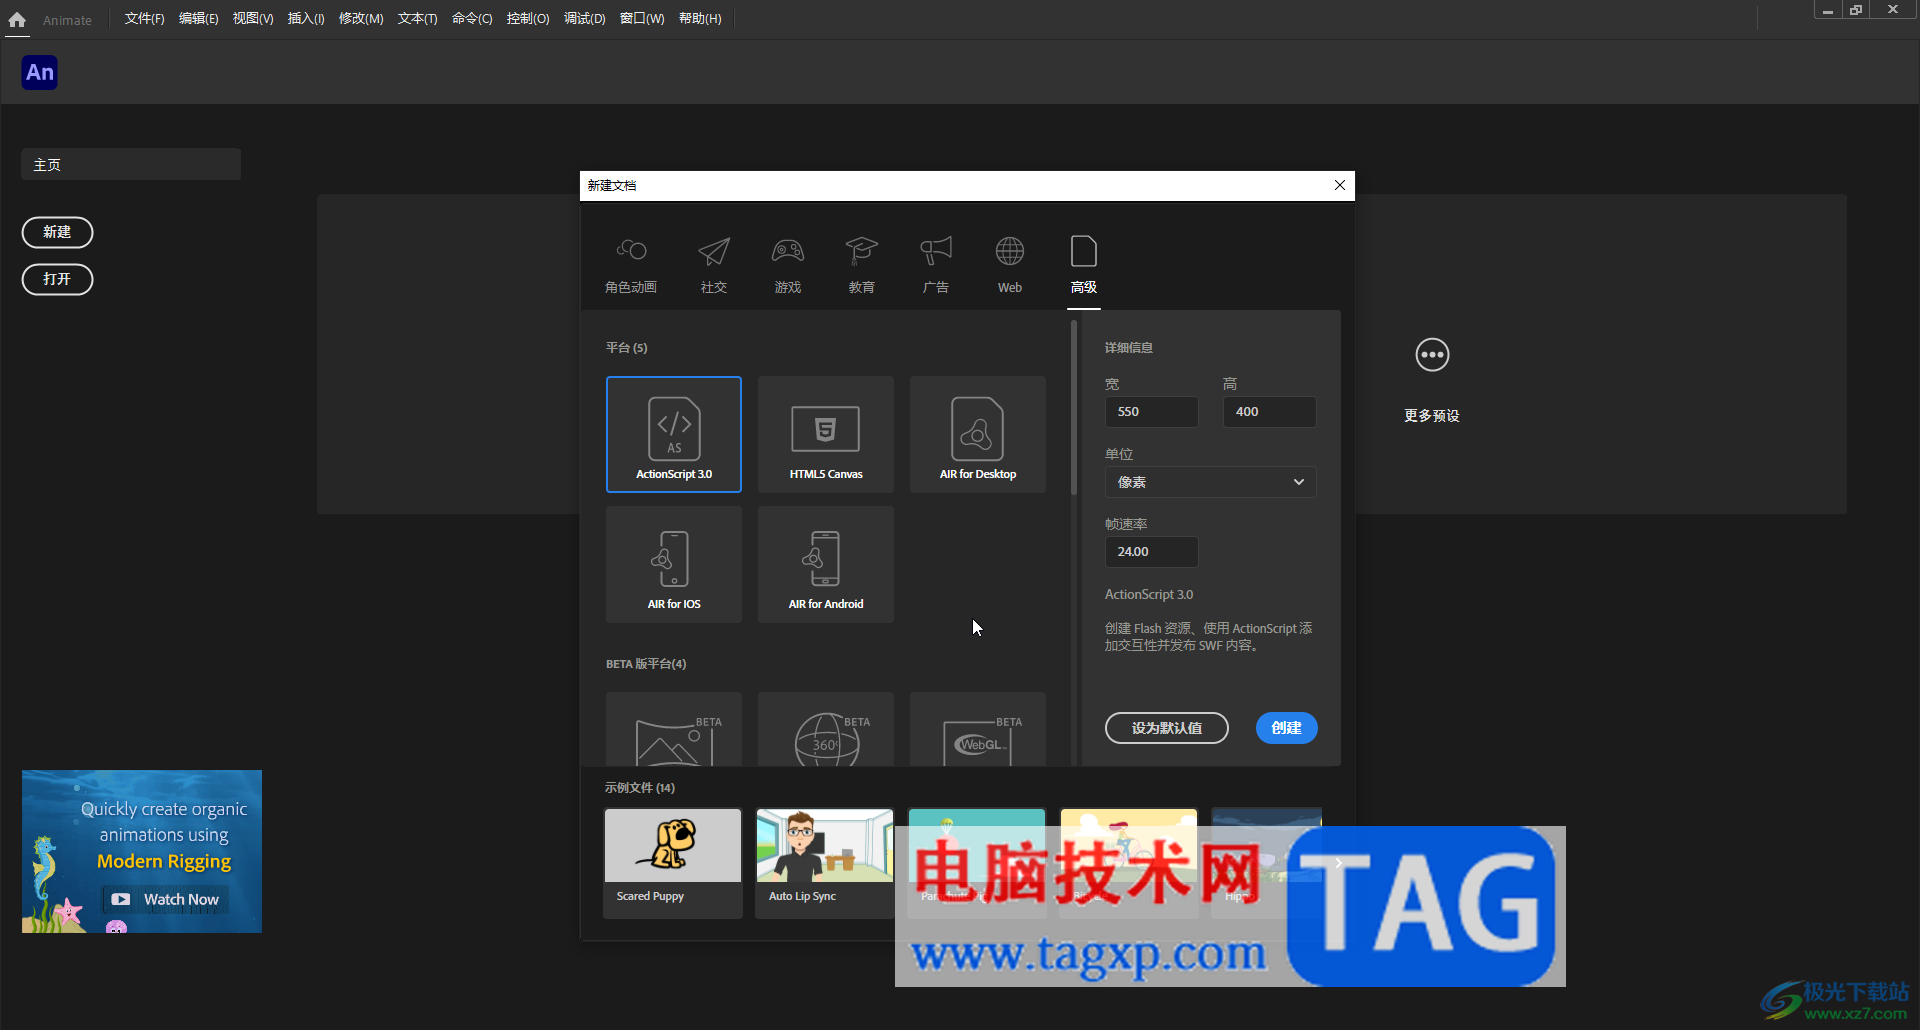1920x1030 pixels.
Task: Open the 编辑(E) menu
Action: (x=198, y=19)
